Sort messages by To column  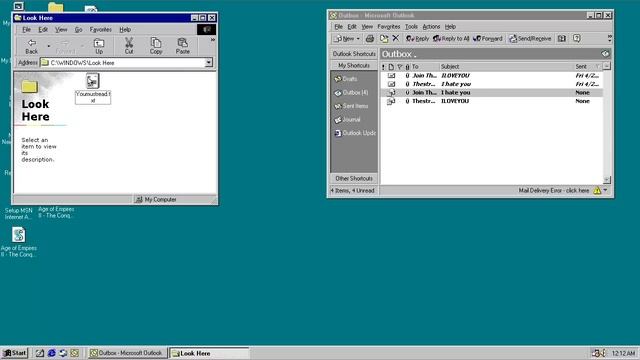[424, 67]
